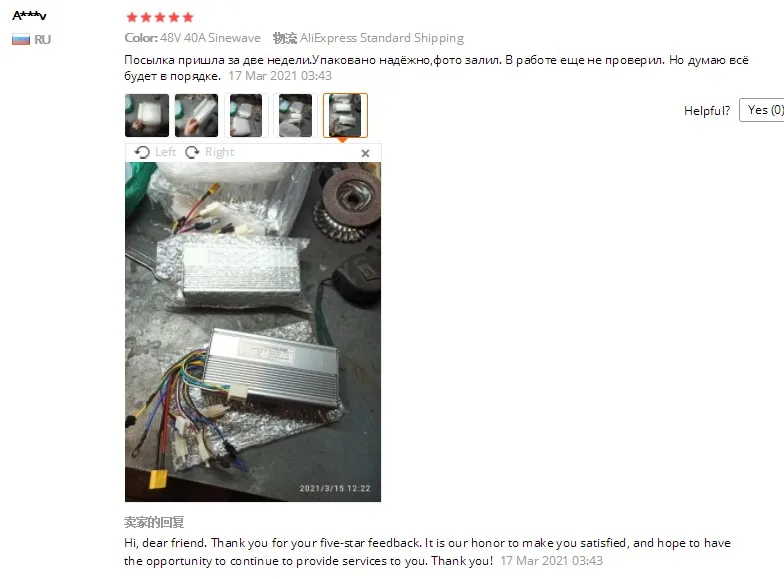Select the orange-highlighted fifth photo thumbnail
Viewport: 784px width, 579px height.
(345, 116)
